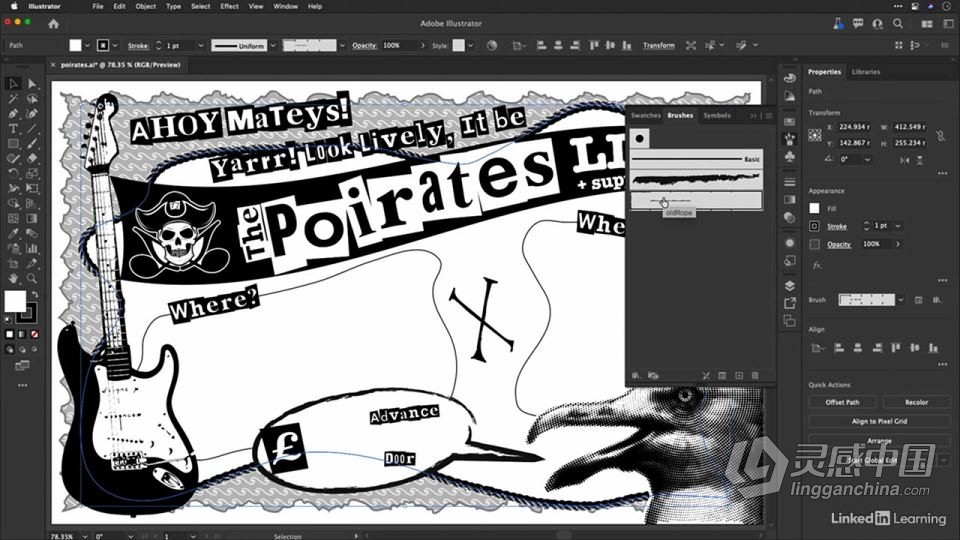Click the X position value field
960x540 pixels.
pos(853,127)
